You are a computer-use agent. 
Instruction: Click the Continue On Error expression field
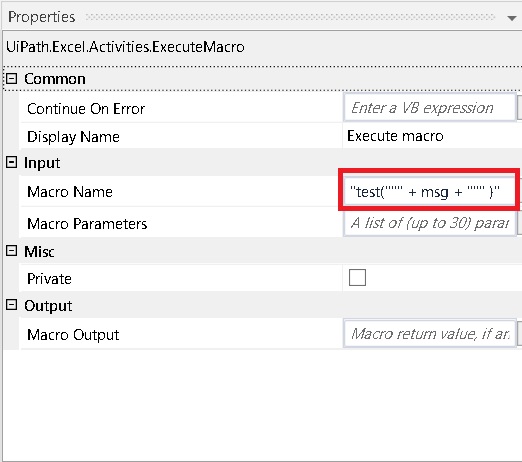[x=430, y=107]
